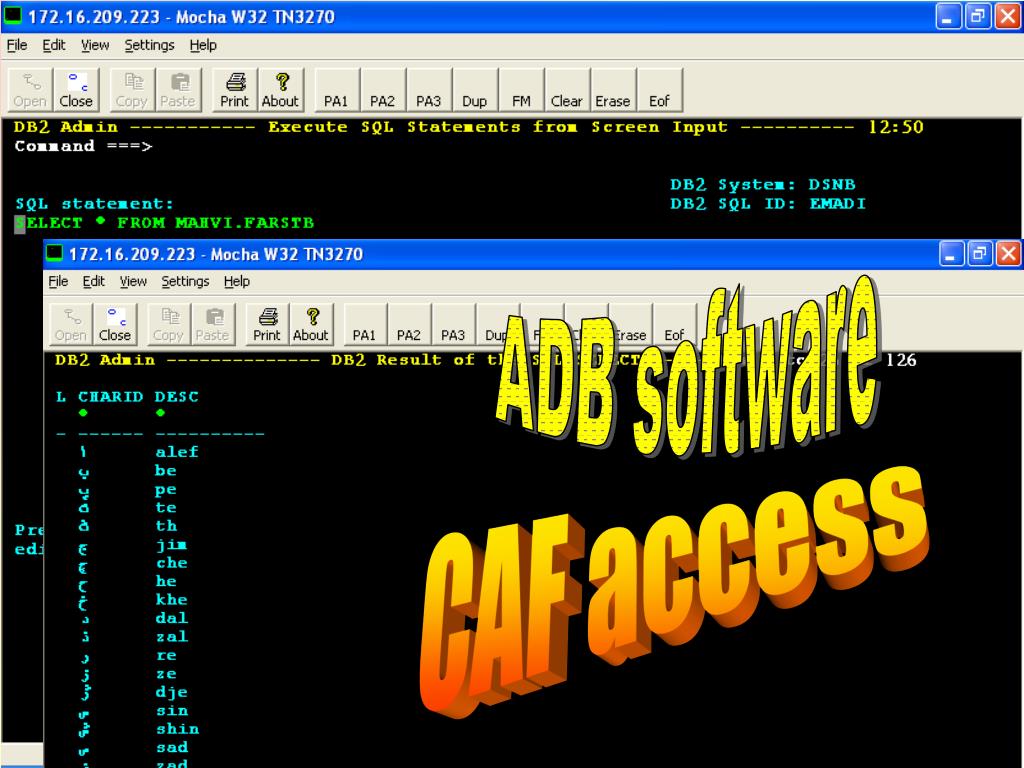Send PA3 key in the back window
1024x768 pixels.
tap(428, 89)
